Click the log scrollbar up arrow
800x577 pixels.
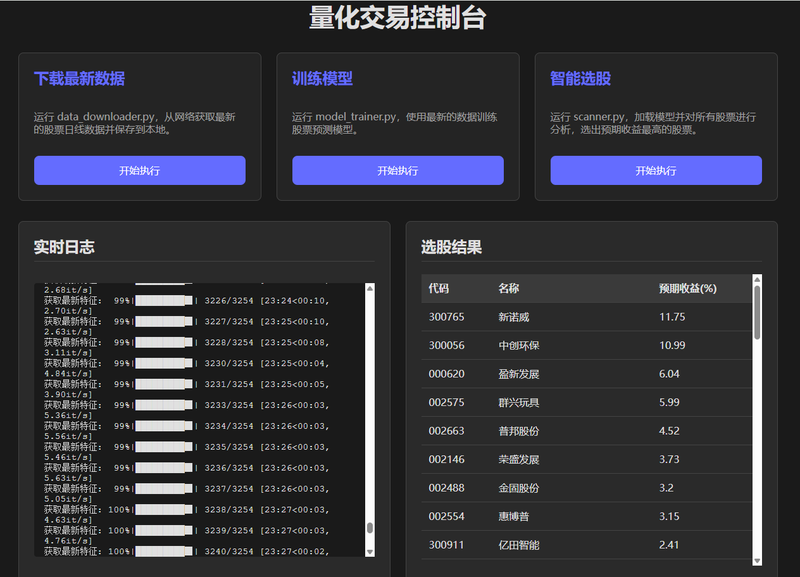click(370, 290)
